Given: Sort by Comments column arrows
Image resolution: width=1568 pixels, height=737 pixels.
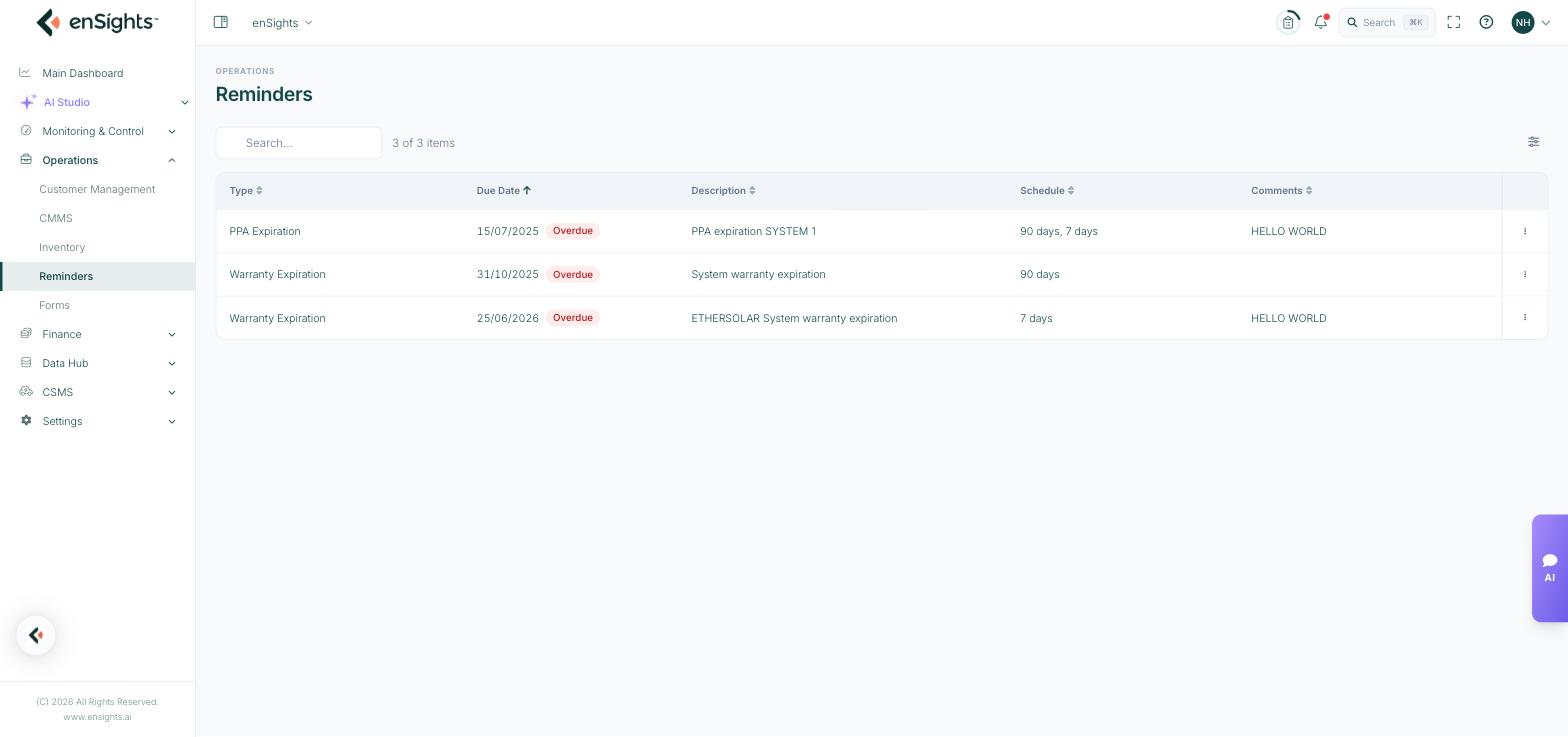Looking at the screenshot, I should point(1309,191).
